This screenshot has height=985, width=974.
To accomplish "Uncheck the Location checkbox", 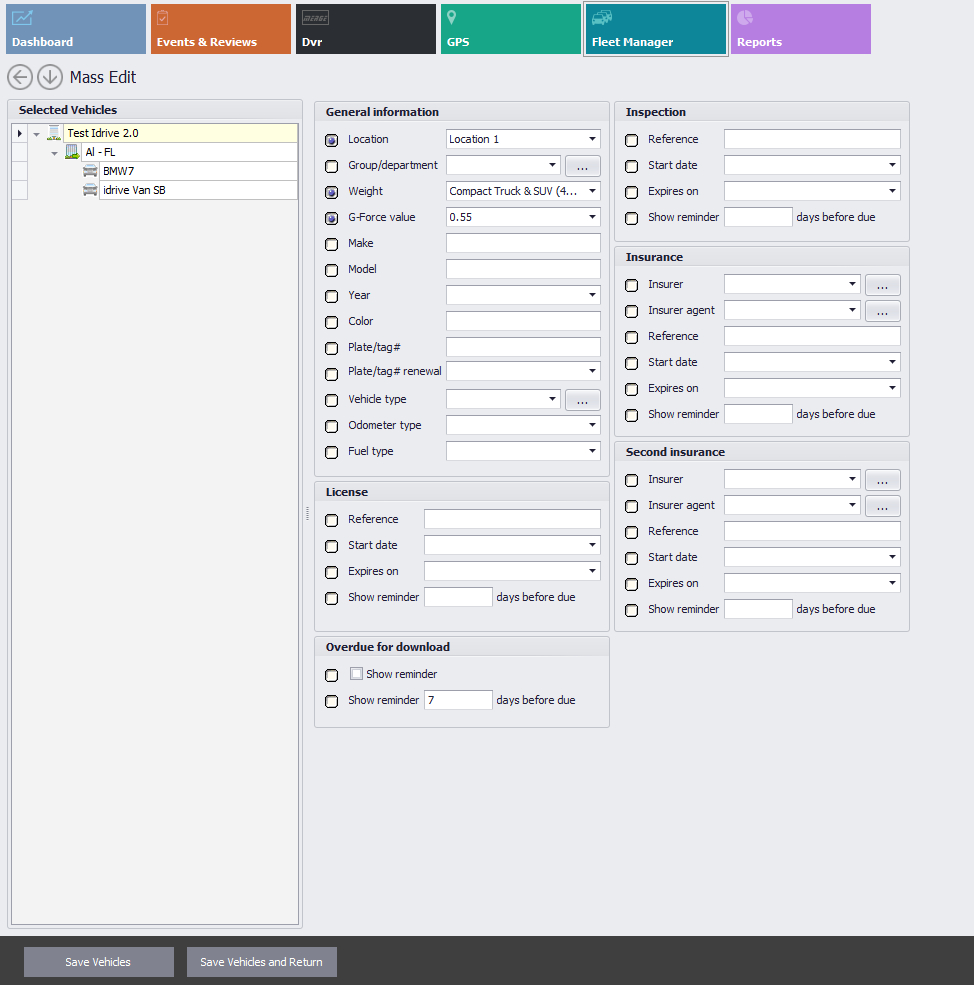I will coord(332,140).
